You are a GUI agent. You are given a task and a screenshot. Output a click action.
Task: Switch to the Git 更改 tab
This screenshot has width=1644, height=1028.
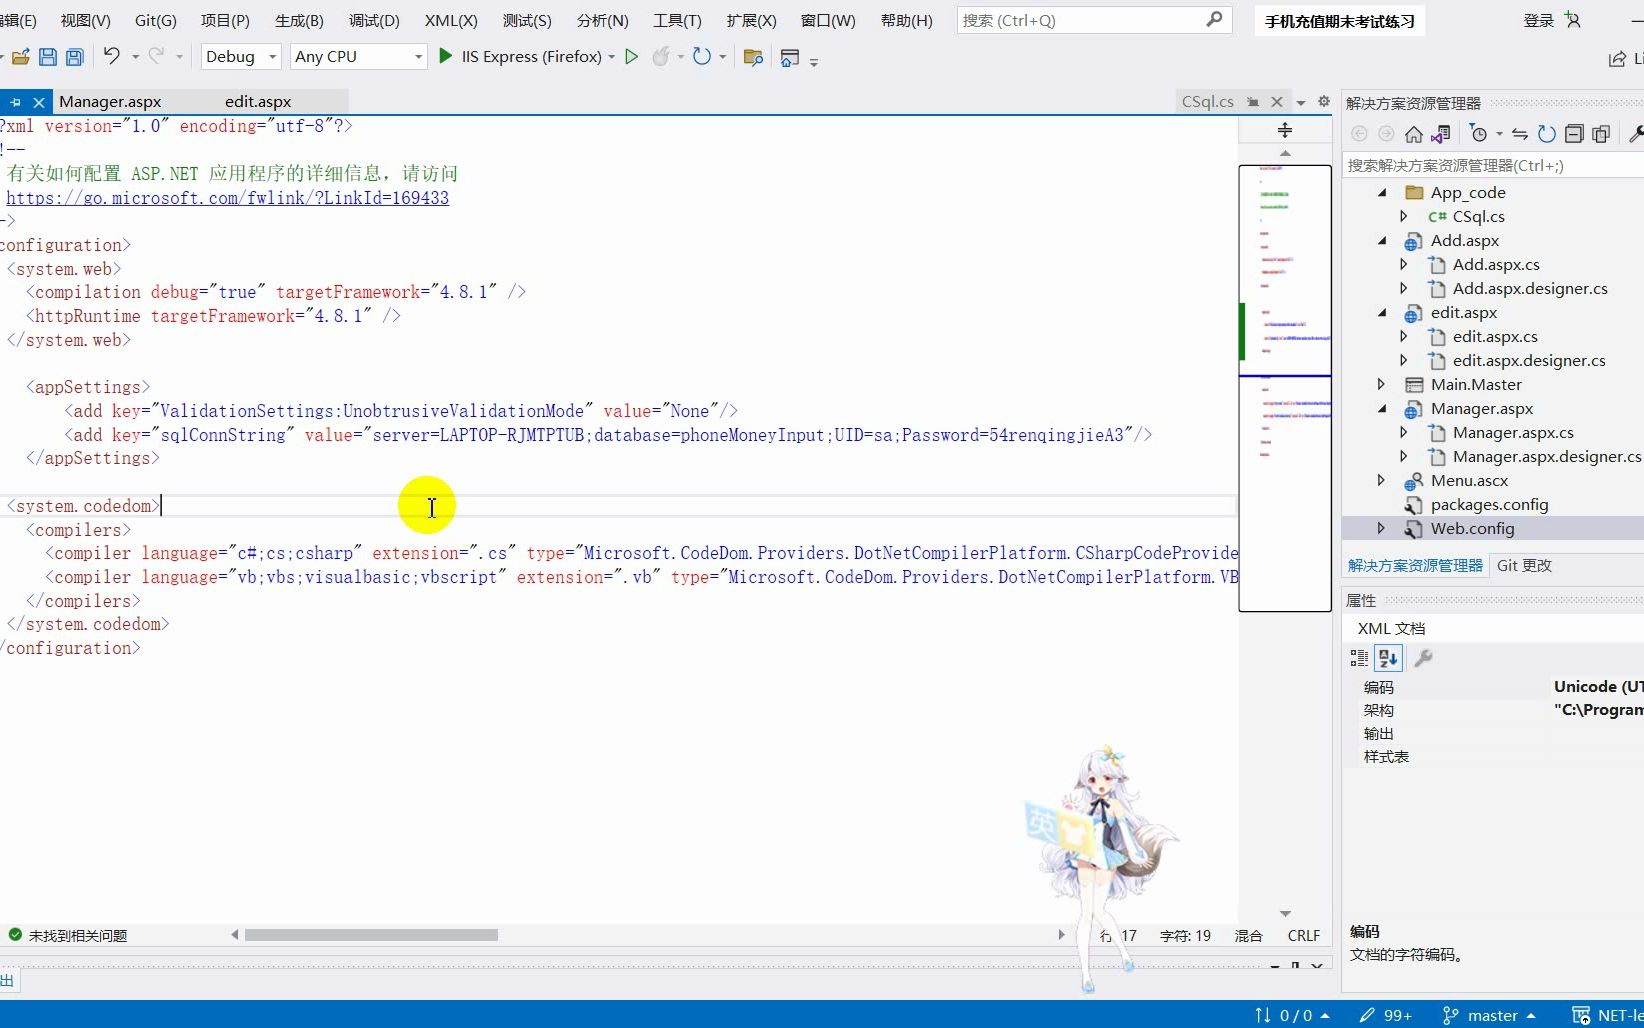tap(1524, 565)
